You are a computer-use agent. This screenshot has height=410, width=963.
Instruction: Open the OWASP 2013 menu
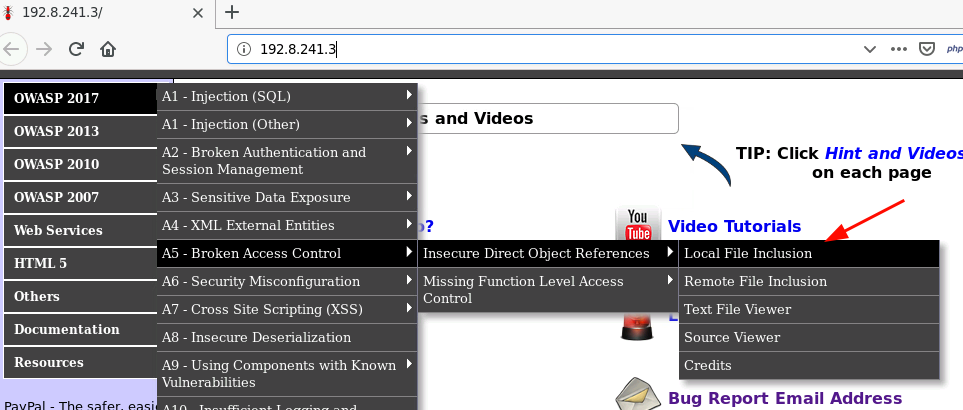click(80, 131)
